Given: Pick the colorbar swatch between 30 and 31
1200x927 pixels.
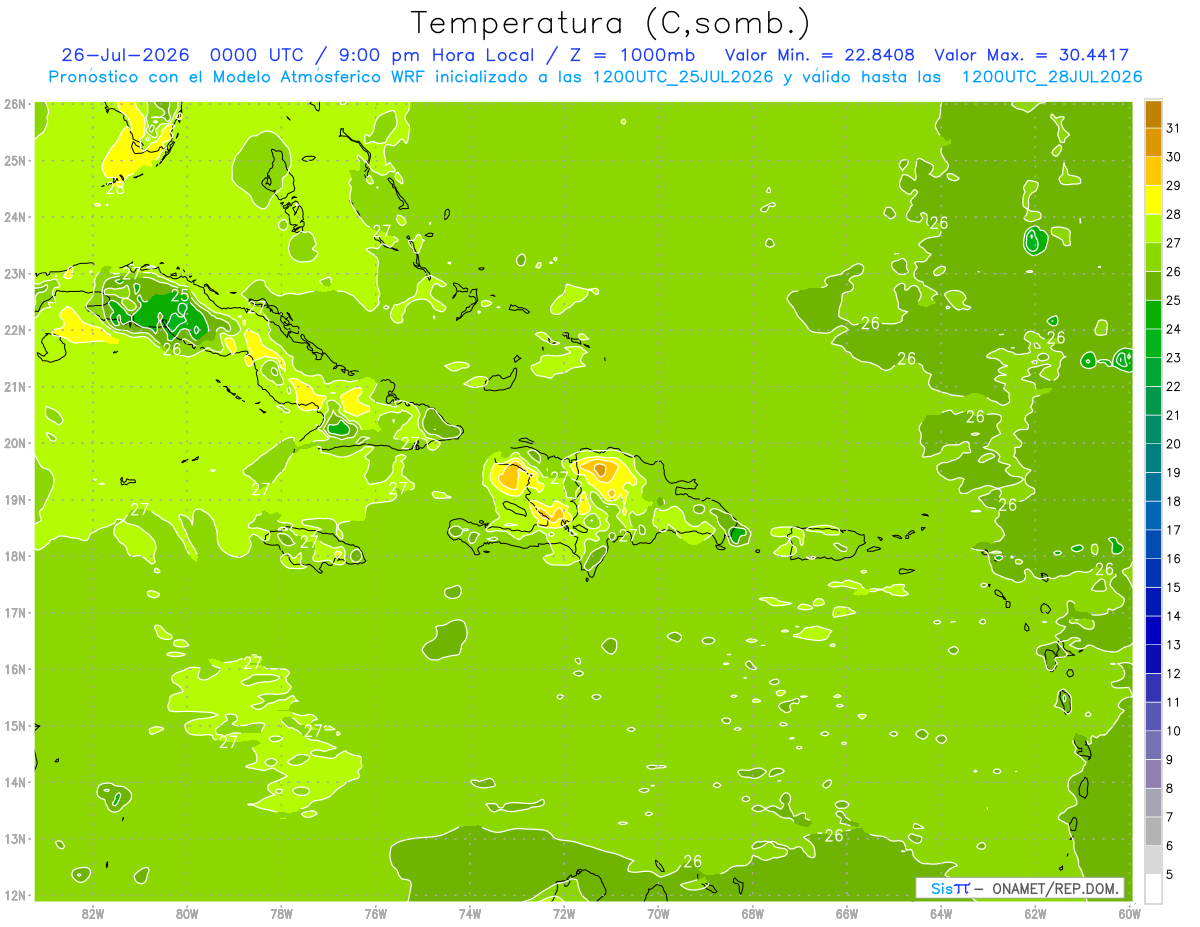Looking at the screenshot, I should click(x=1153, y=143).
